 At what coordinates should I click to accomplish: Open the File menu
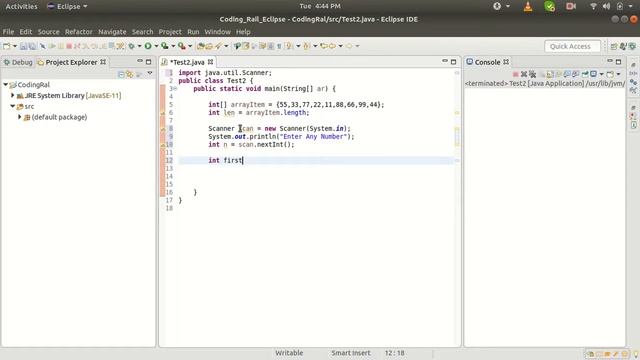click(8, 32)
